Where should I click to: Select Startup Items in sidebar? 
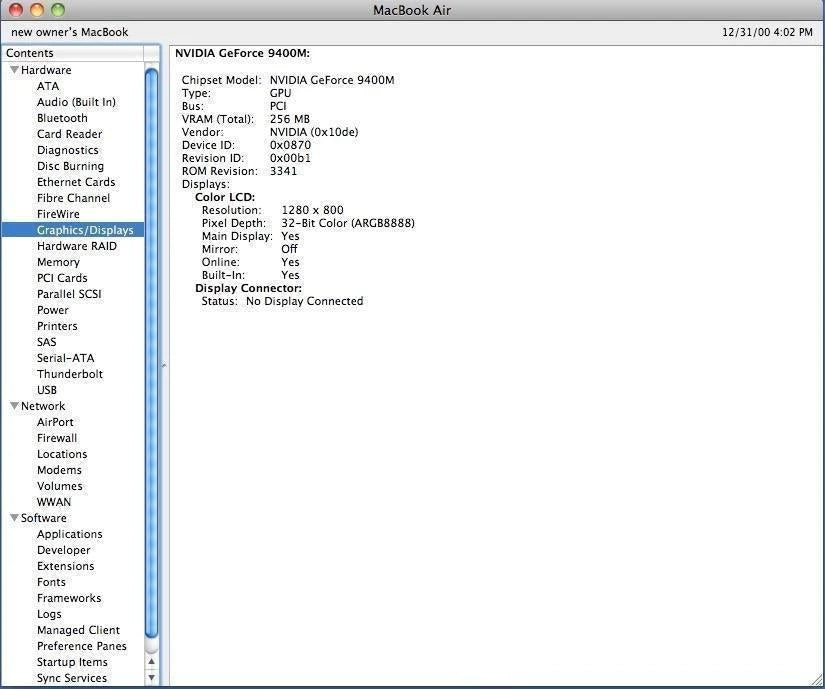72,662
